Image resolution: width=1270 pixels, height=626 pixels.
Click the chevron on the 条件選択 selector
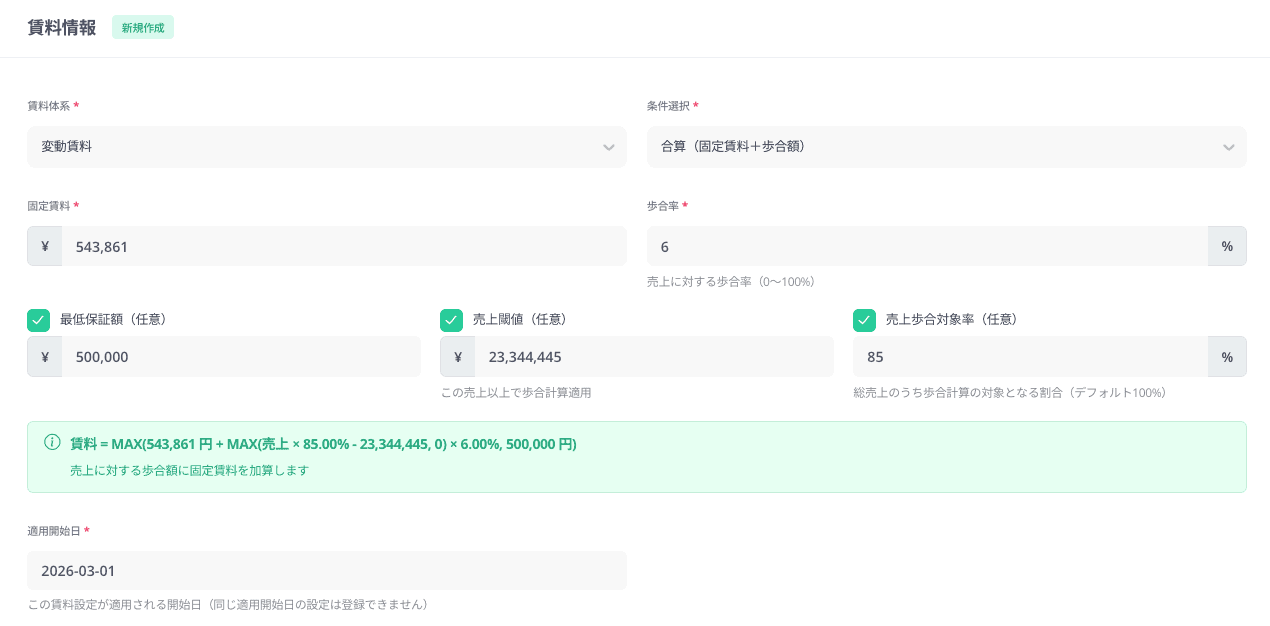[1229, 146]
